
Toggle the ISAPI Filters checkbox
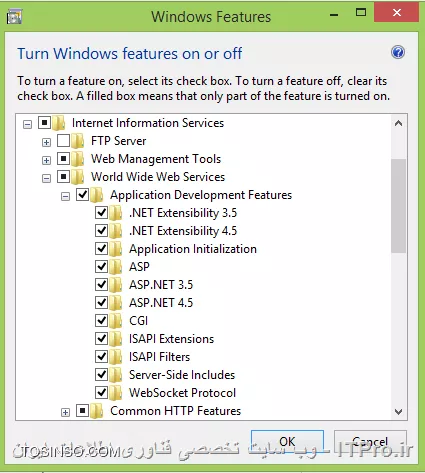tap(101, 357)
